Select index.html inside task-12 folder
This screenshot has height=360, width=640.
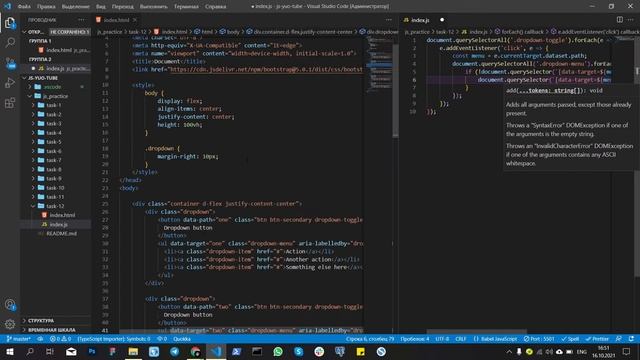pos(56,215)
